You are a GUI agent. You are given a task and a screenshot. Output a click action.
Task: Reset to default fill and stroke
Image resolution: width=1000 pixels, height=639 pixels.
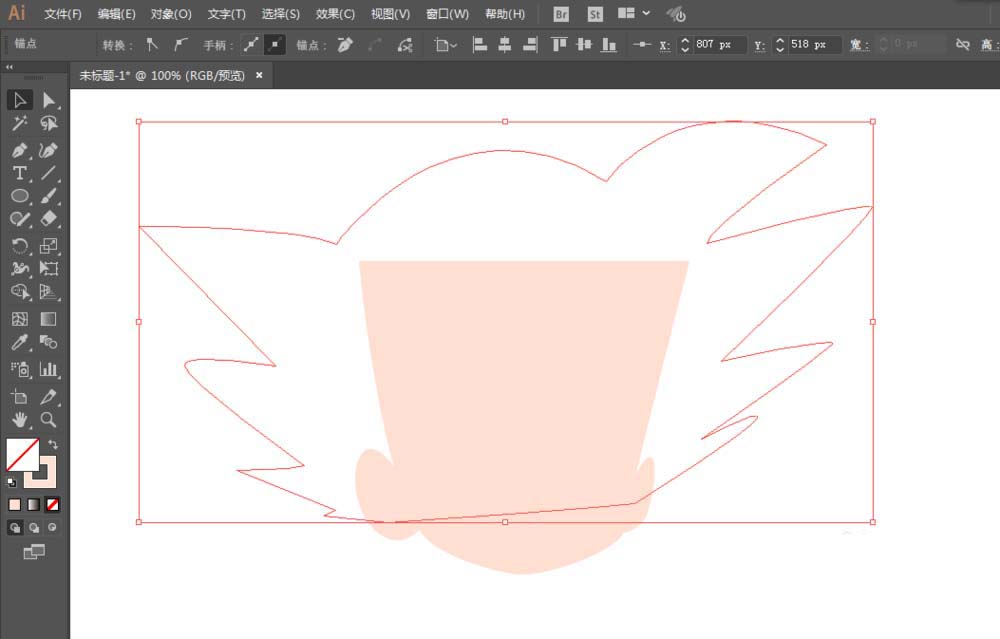click(11, 483)
